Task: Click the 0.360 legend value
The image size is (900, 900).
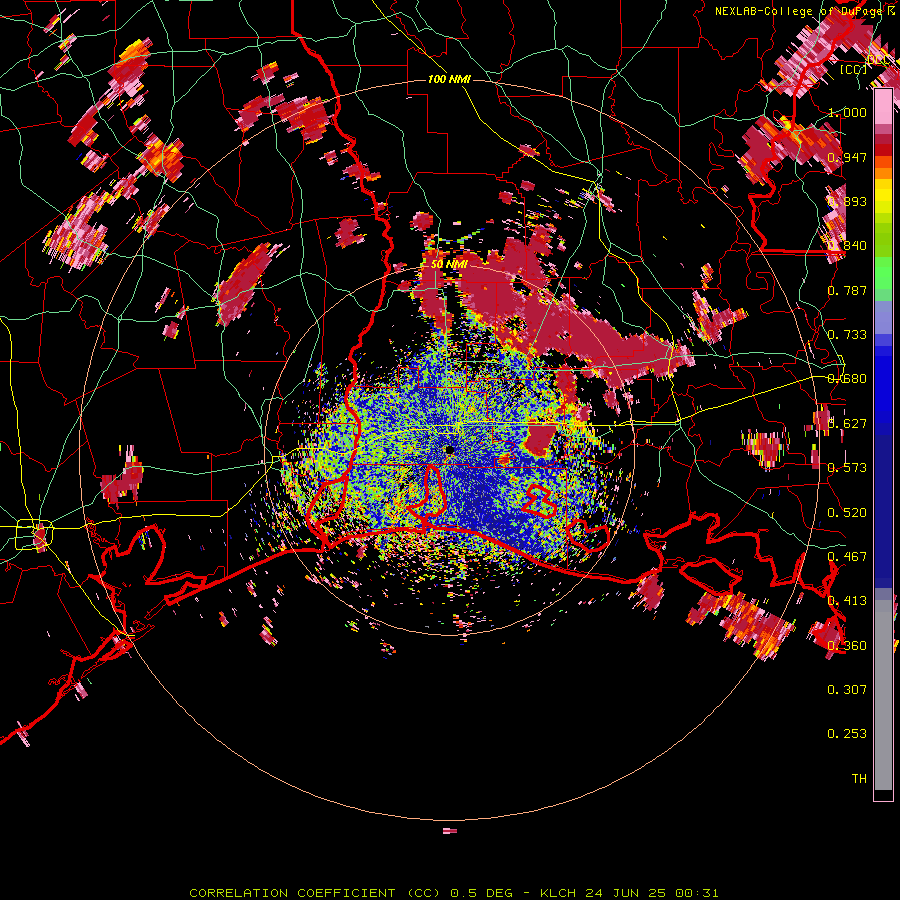Action: click(x=847, y=646)
